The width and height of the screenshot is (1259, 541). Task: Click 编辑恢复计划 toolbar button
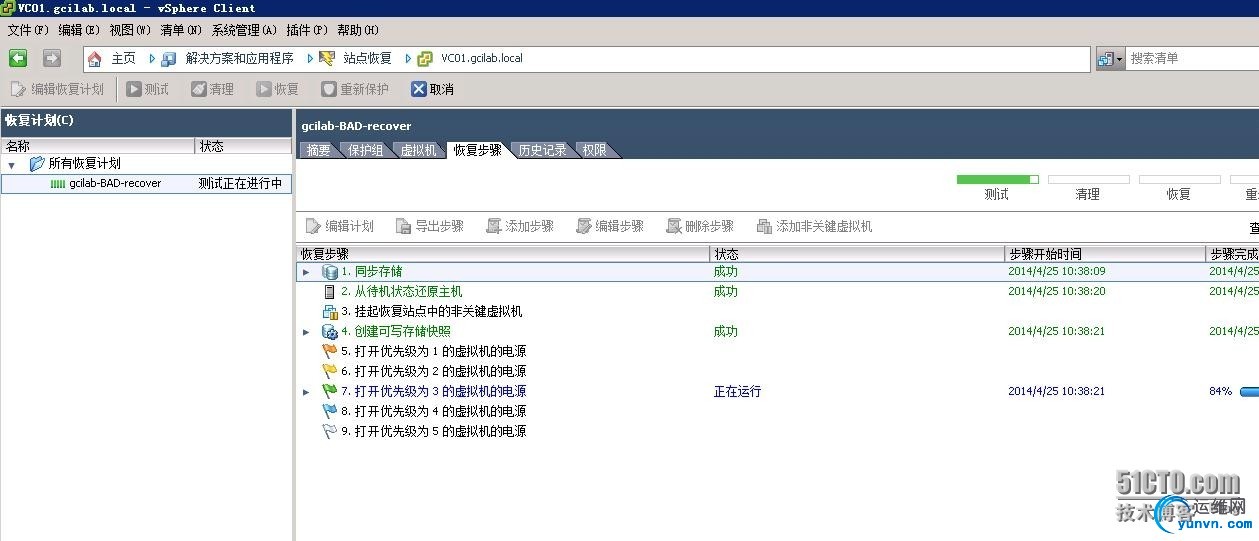coord(57,89)
